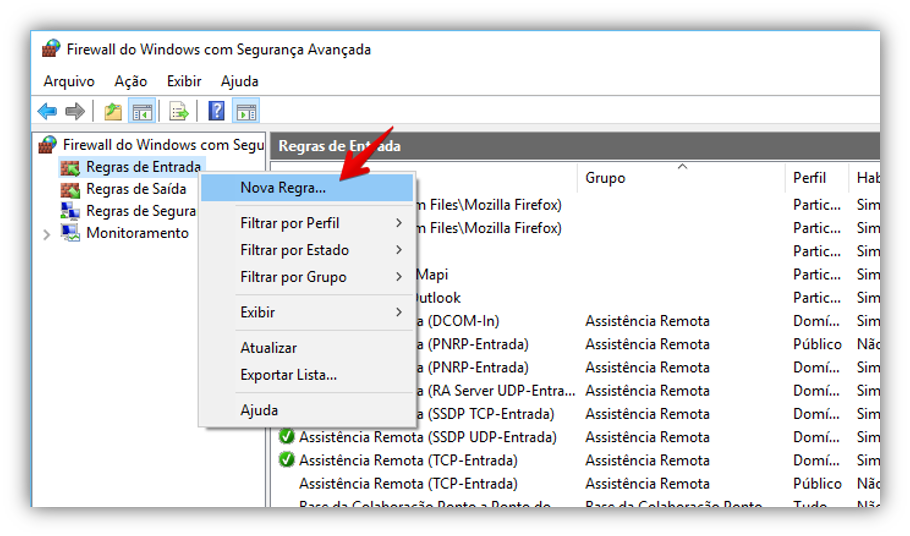
Task: Select Regras de Saída in the tree
Action: (x=136, y=189)
